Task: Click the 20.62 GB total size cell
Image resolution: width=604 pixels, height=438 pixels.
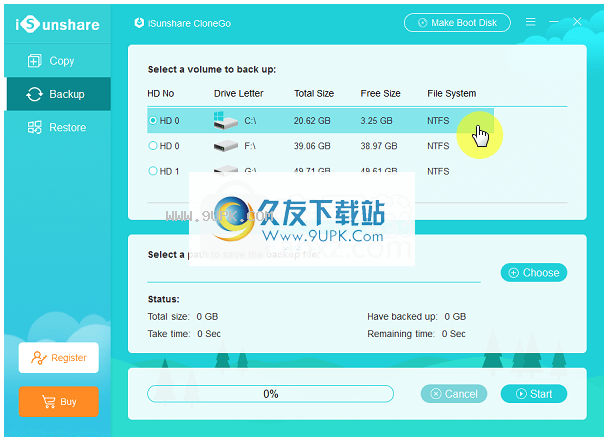Action: point(312,121)
